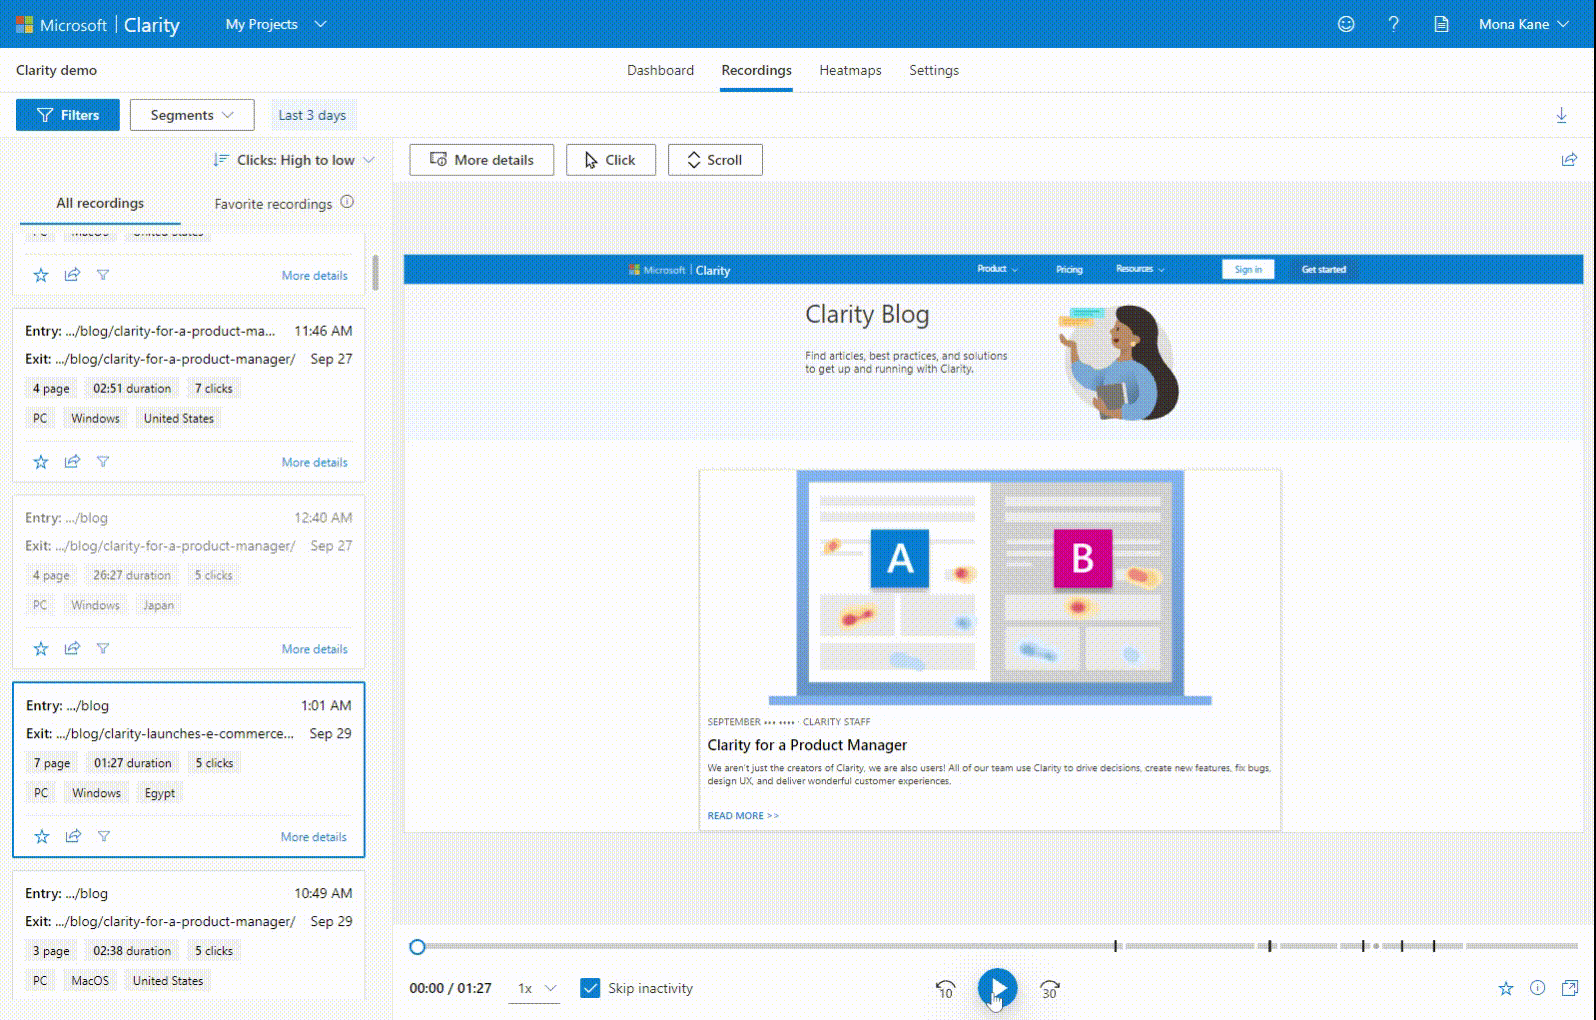
Task: Open the playback speed 1x dropdown
Action: (535, 989)
